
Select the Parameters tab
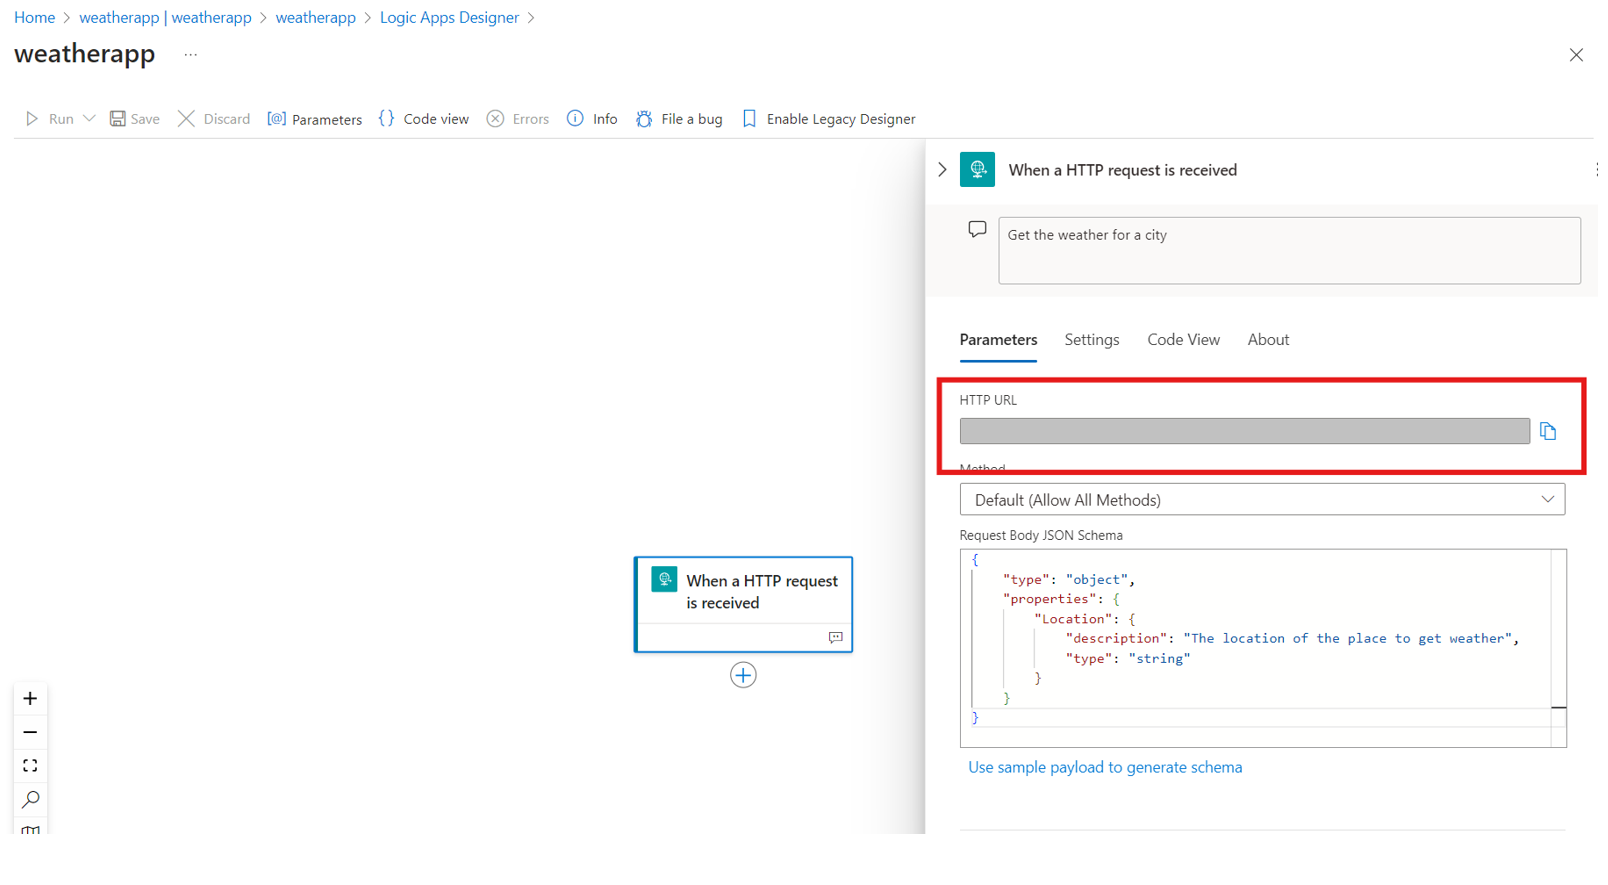pyautogui.click(x=998, y=340)
